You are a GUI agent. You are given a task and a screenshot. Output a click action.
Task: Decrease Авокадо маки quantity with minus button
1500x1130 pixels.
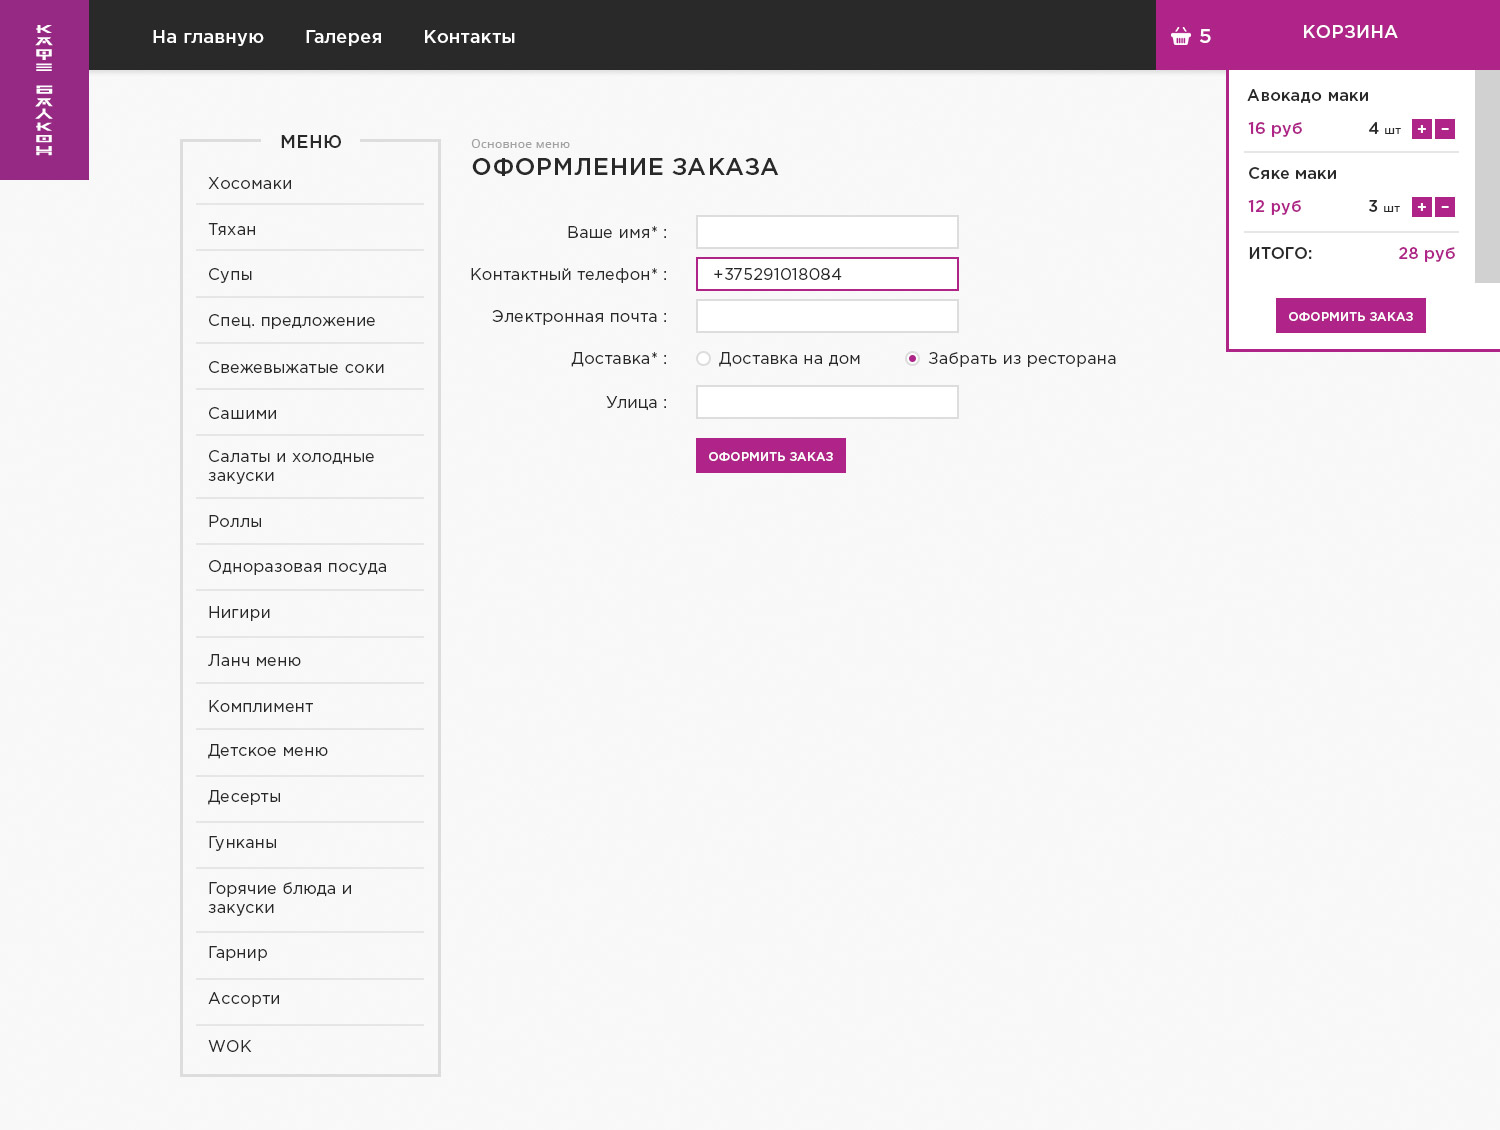1445,129
